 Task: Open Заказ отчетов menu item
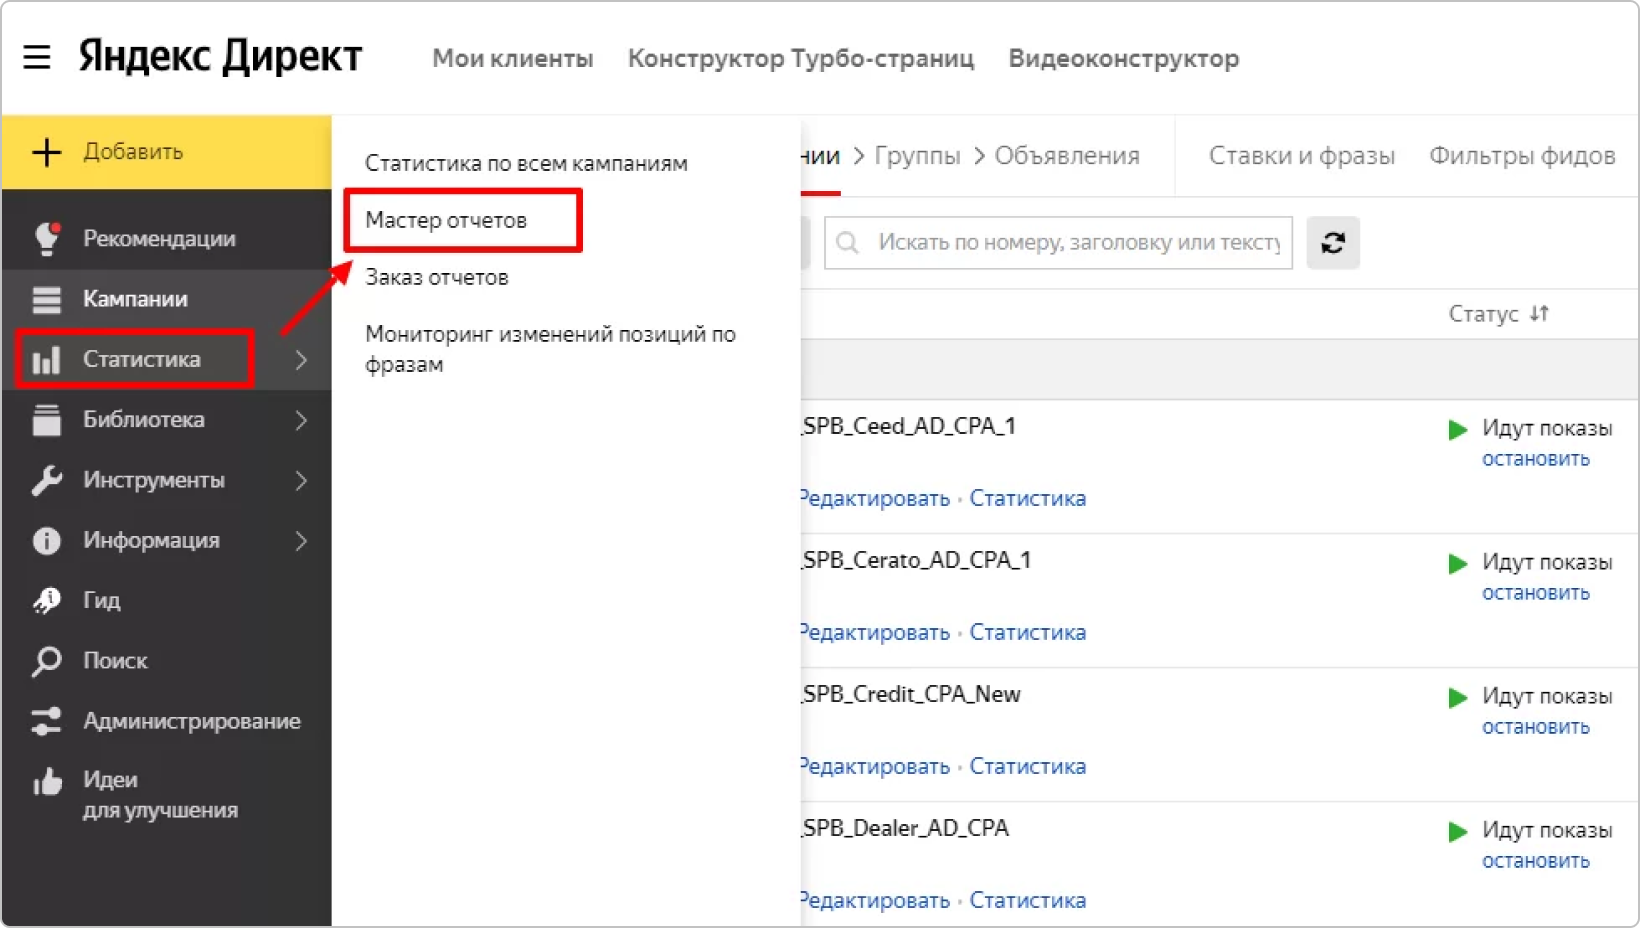click(437, 277)
